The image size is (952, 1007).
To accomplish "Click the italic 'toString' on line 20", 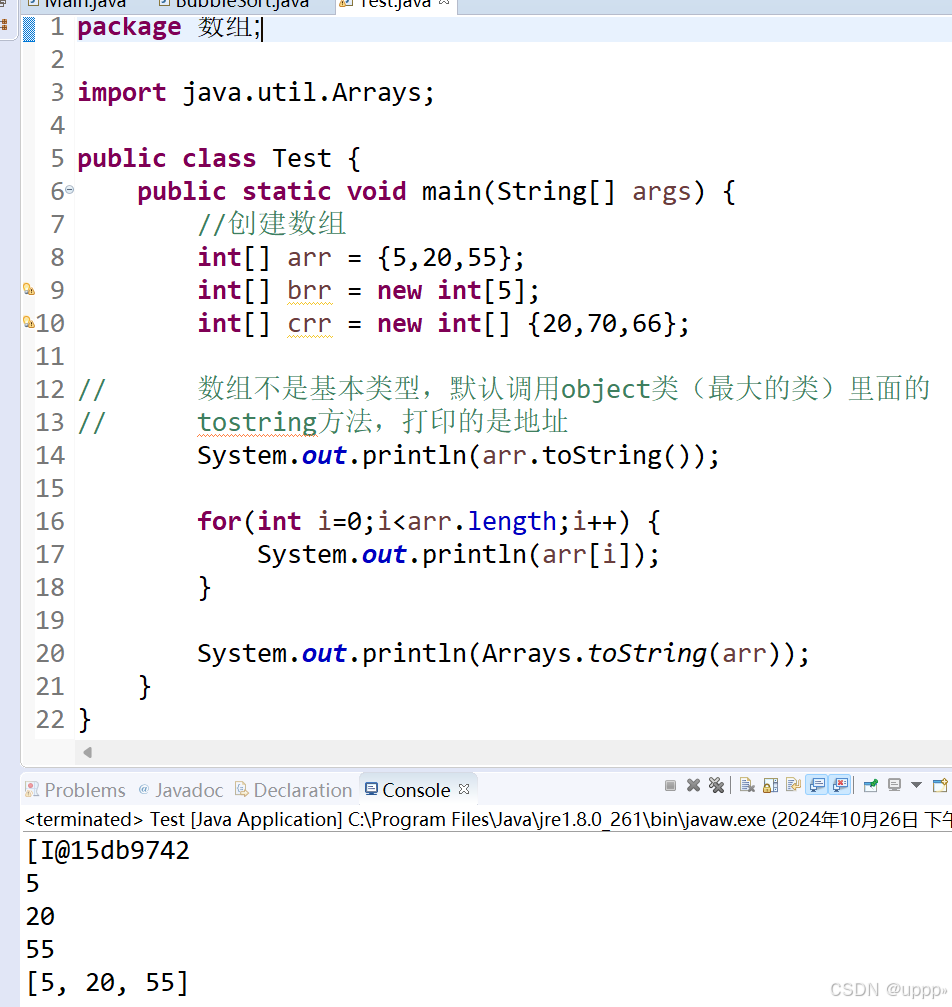I will (x=646, y=654).
